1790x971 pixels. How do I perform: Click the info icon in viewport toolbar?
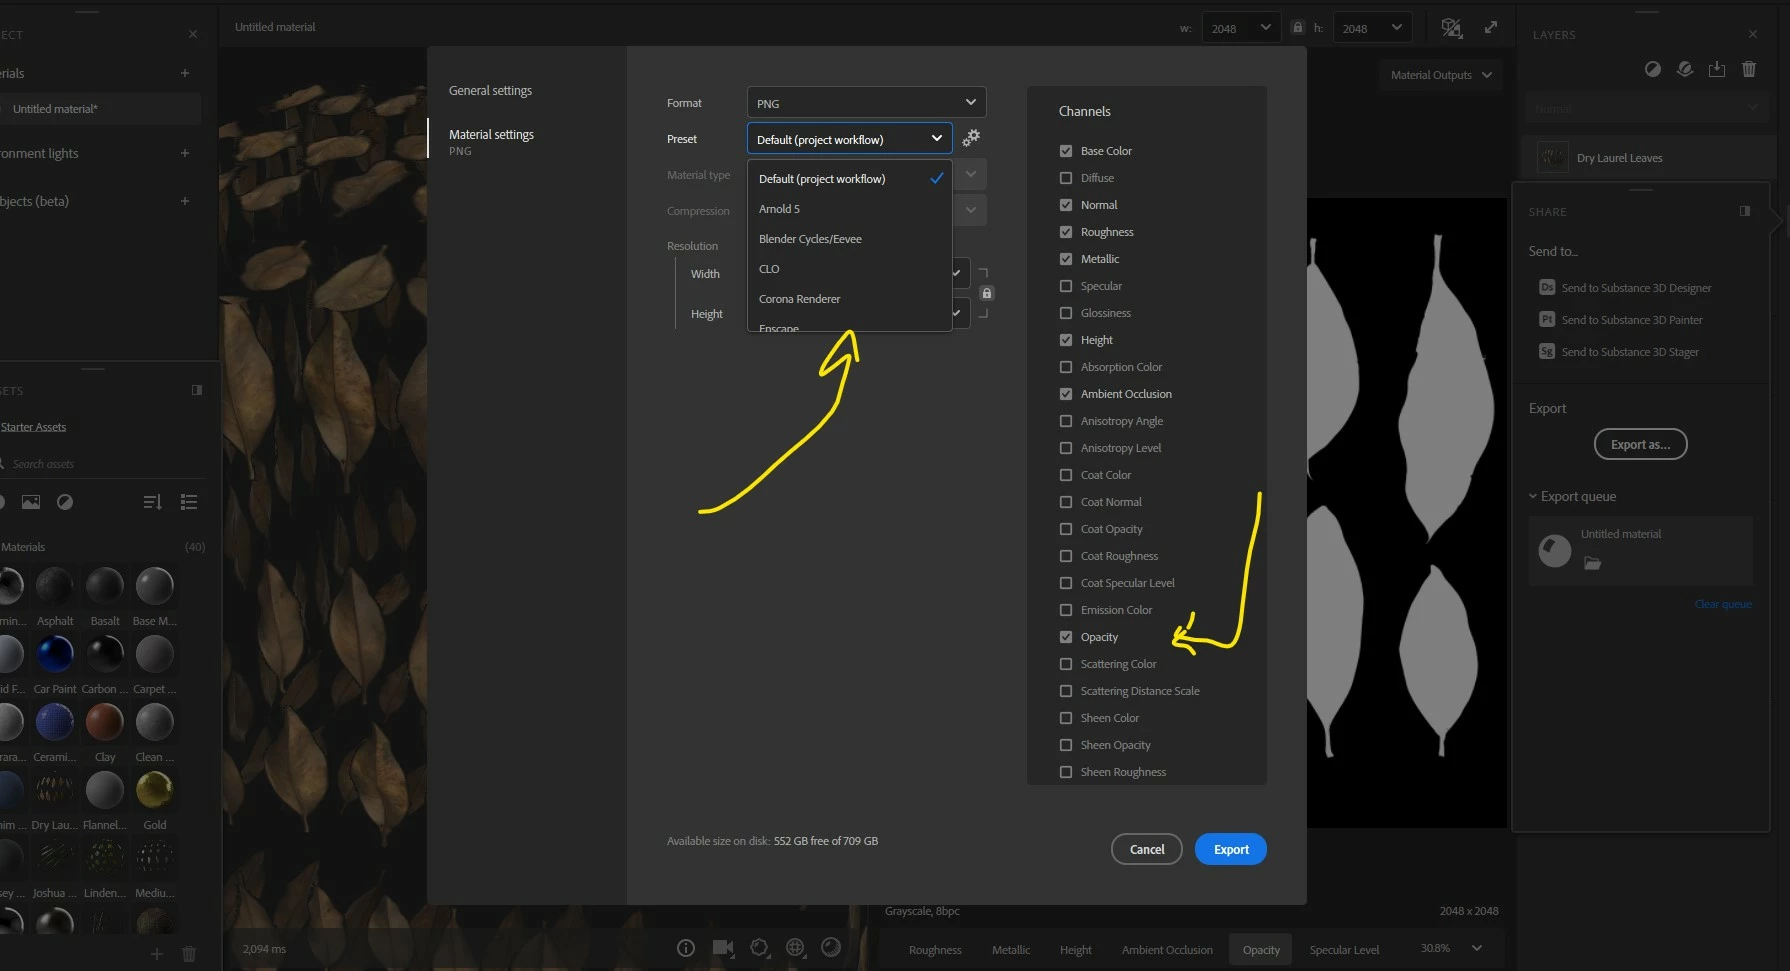pos(686,948)
